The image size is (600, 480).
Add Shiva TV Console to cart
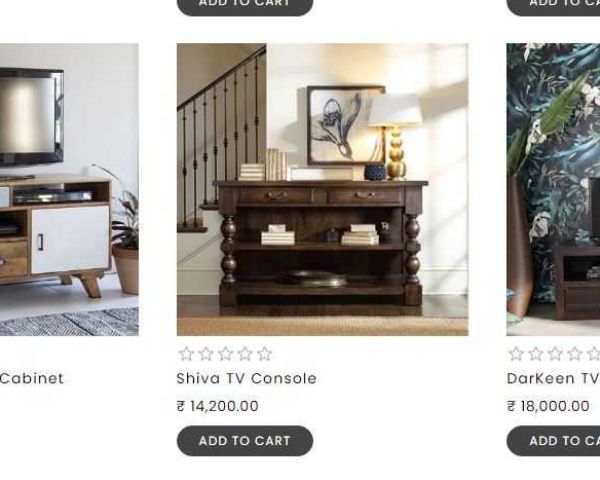[245, 441]
